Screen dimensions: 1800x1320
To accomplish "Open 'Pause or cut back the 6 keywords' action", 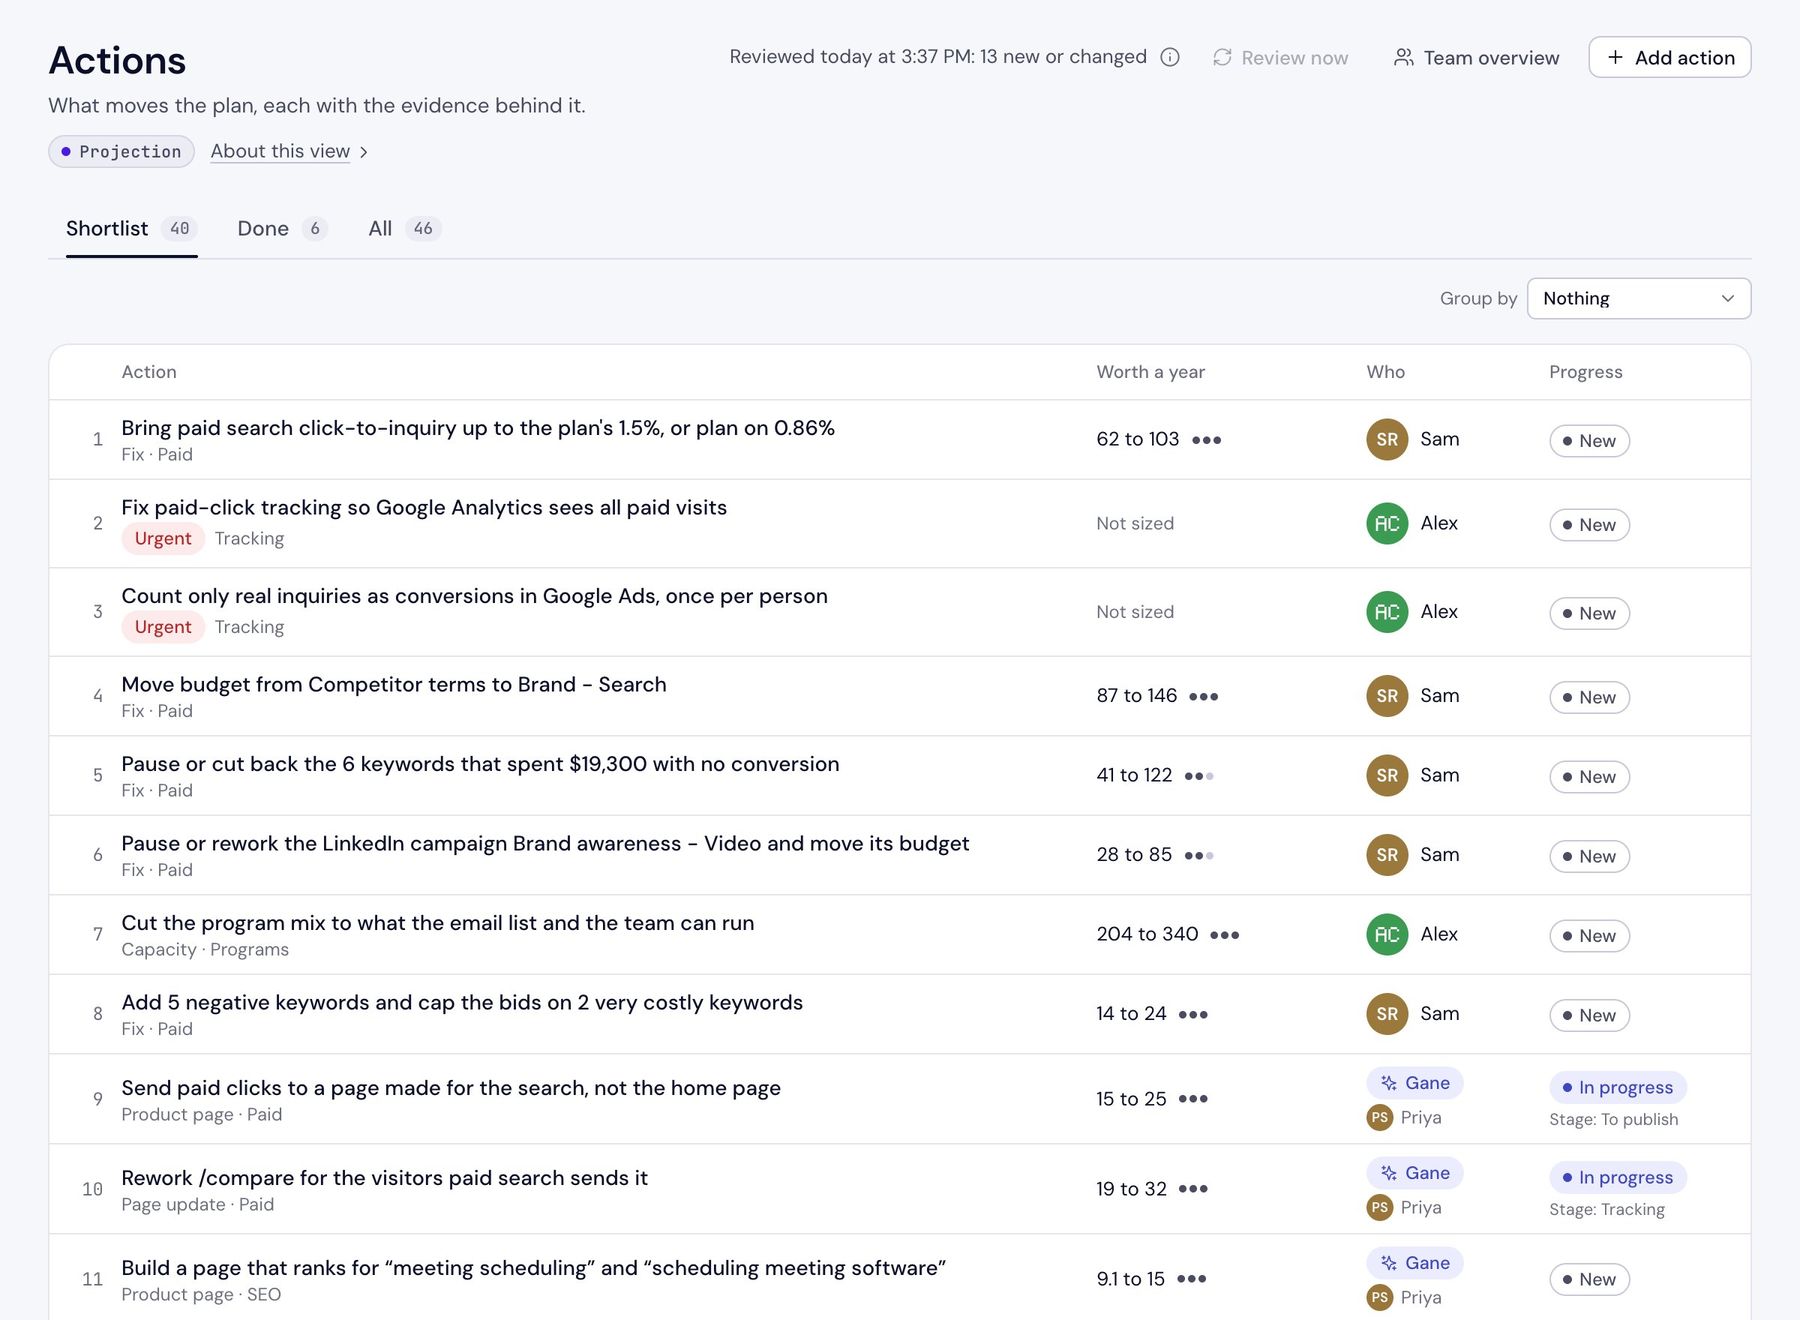I will click(x=480, y=764).
